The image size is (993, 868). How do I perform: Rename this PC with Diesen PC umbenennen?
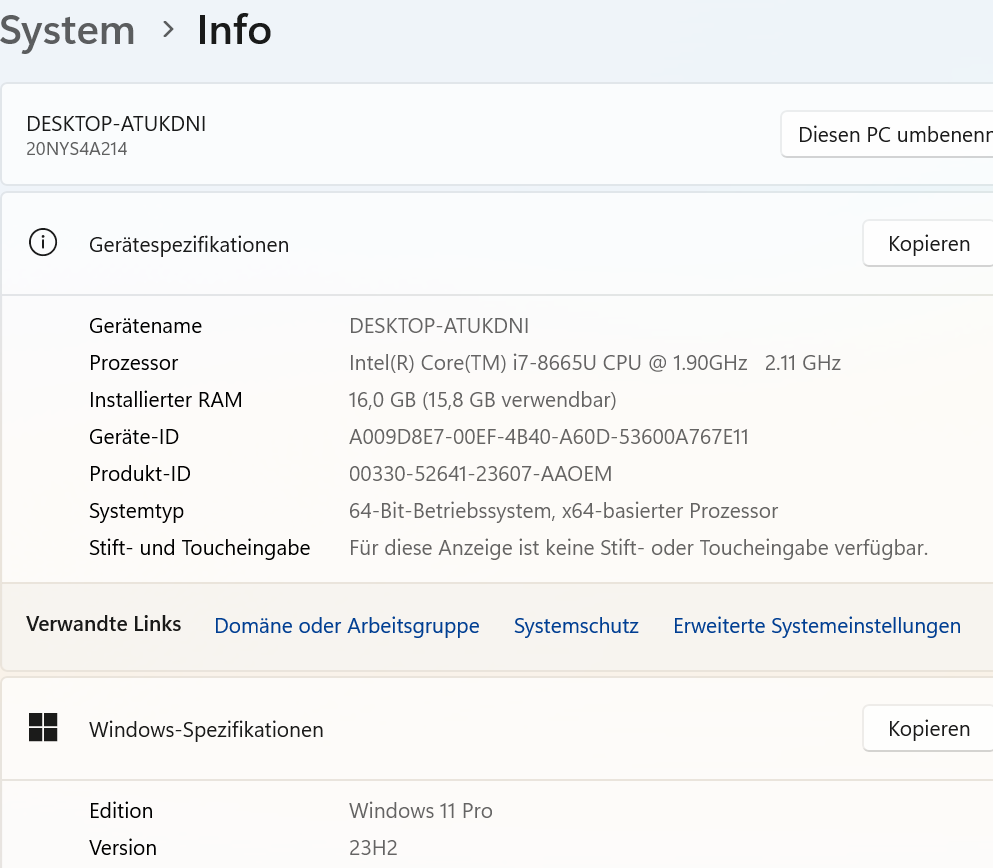click(887, 134)
